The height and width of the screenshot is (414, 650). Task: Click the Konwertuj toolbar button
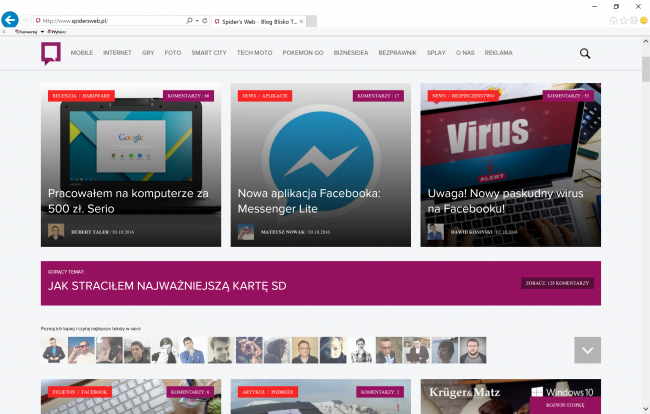coord(26,31)
